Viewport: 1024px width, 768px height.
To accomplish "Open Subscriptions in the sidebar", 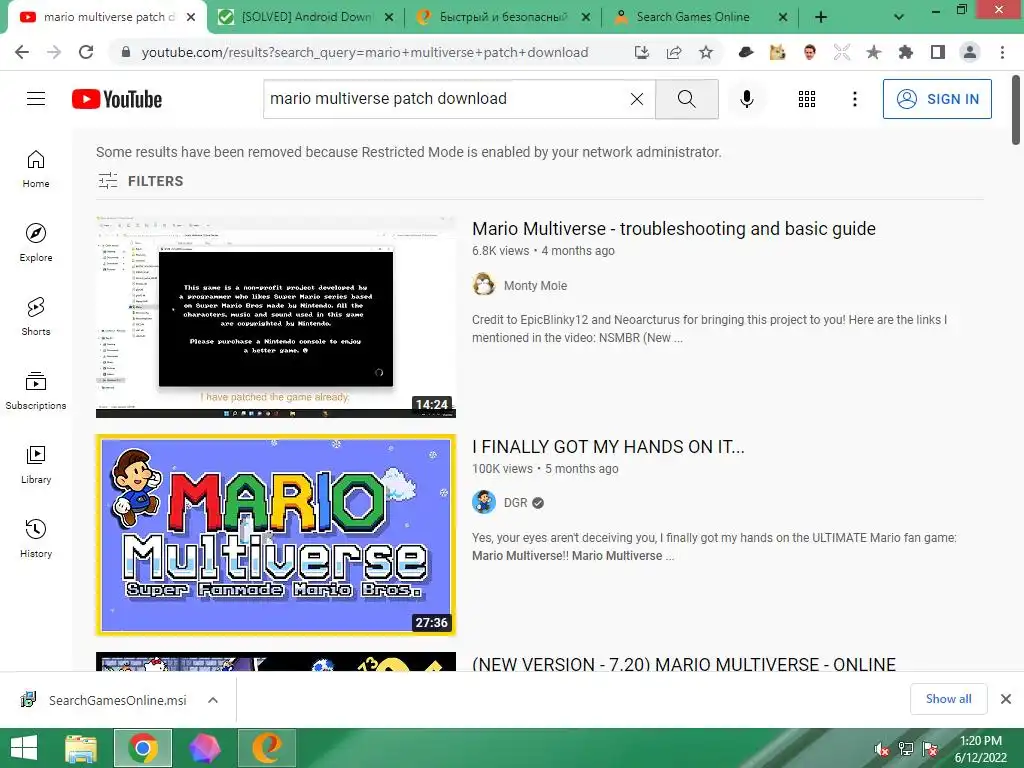I will click(x=36, y=390).
